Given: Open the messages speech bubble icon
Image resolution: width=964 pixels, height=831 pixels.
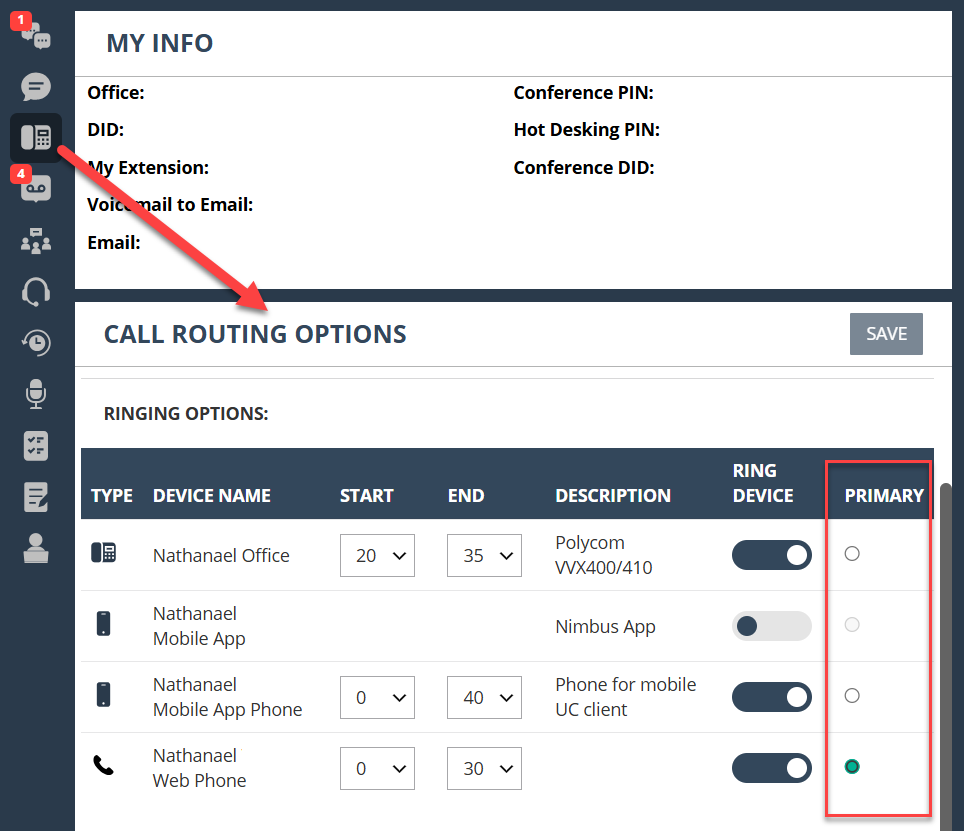Looking at the screenshot, I should click(36, 87).
